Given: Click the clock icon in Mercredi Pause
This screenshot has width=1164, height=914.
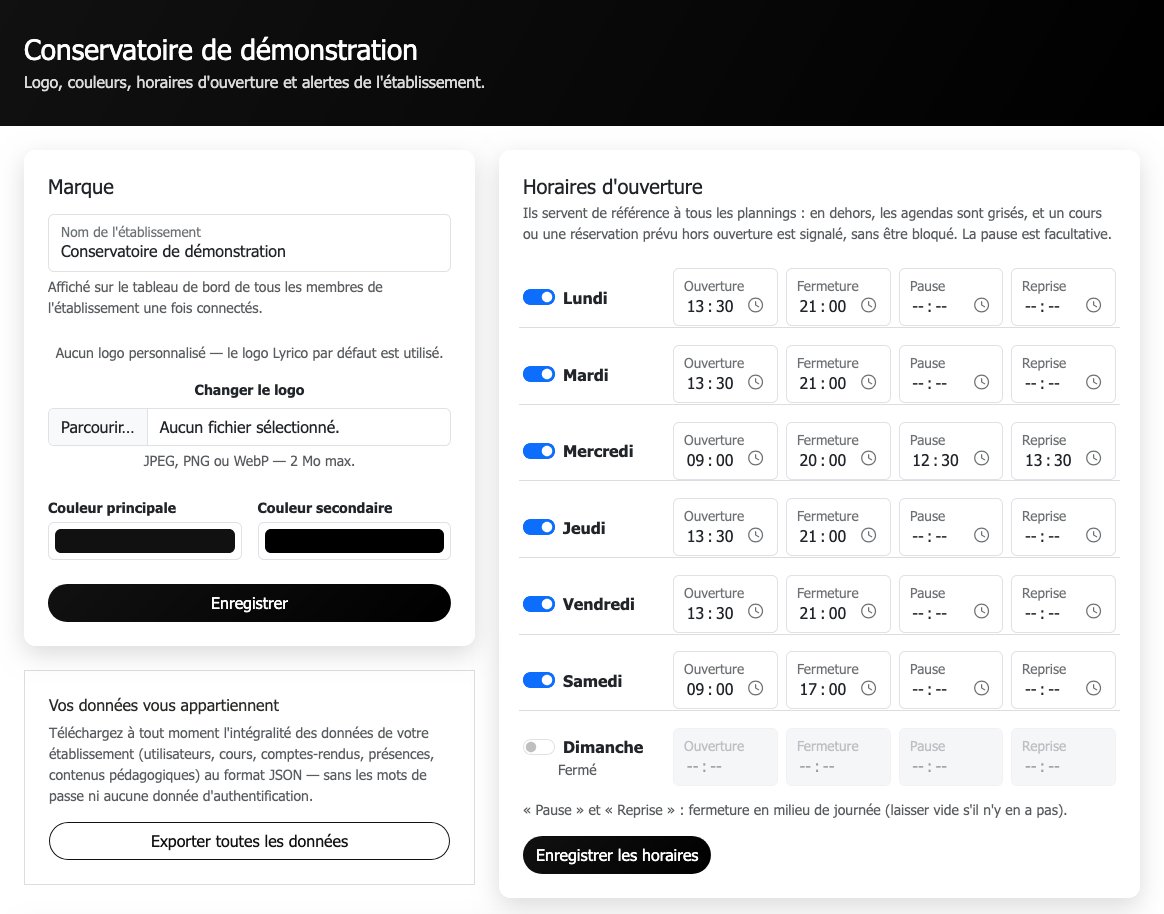Looking at the screenshot, I should (x=981, y=459).
